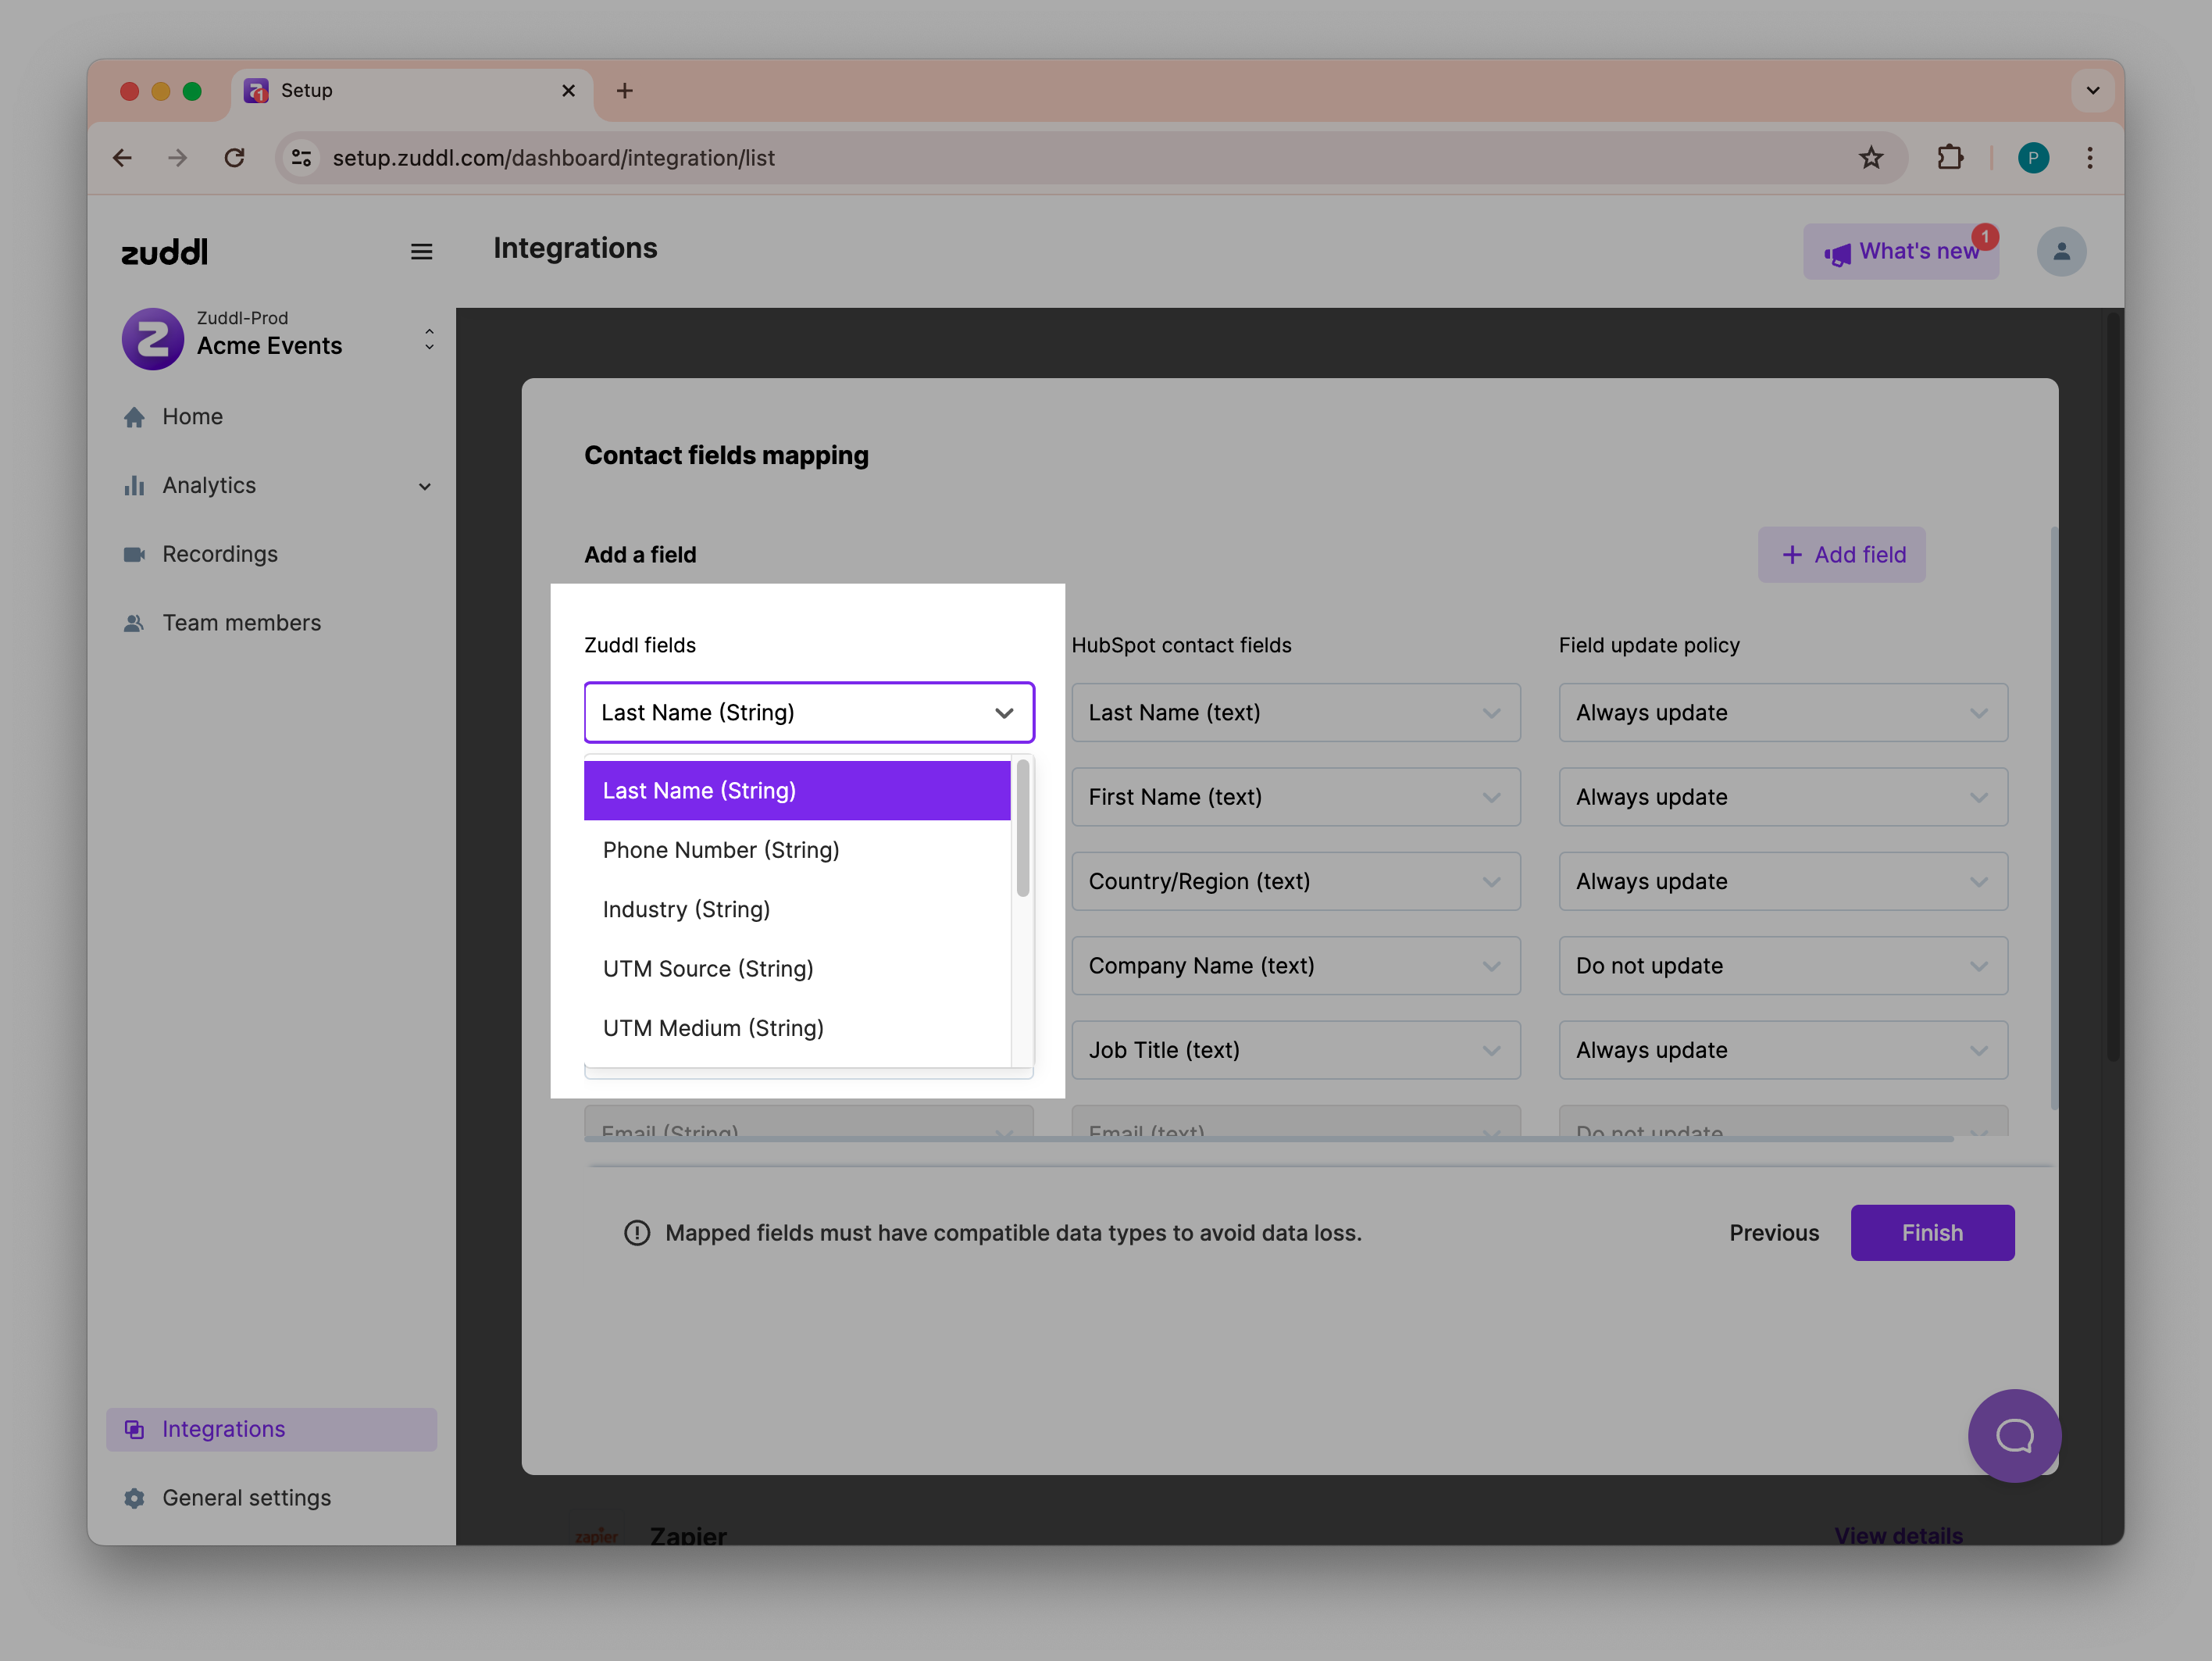Open the site info icon in address bar
The width and height of the screenshot is (2212, 1661).
[301, 158]
